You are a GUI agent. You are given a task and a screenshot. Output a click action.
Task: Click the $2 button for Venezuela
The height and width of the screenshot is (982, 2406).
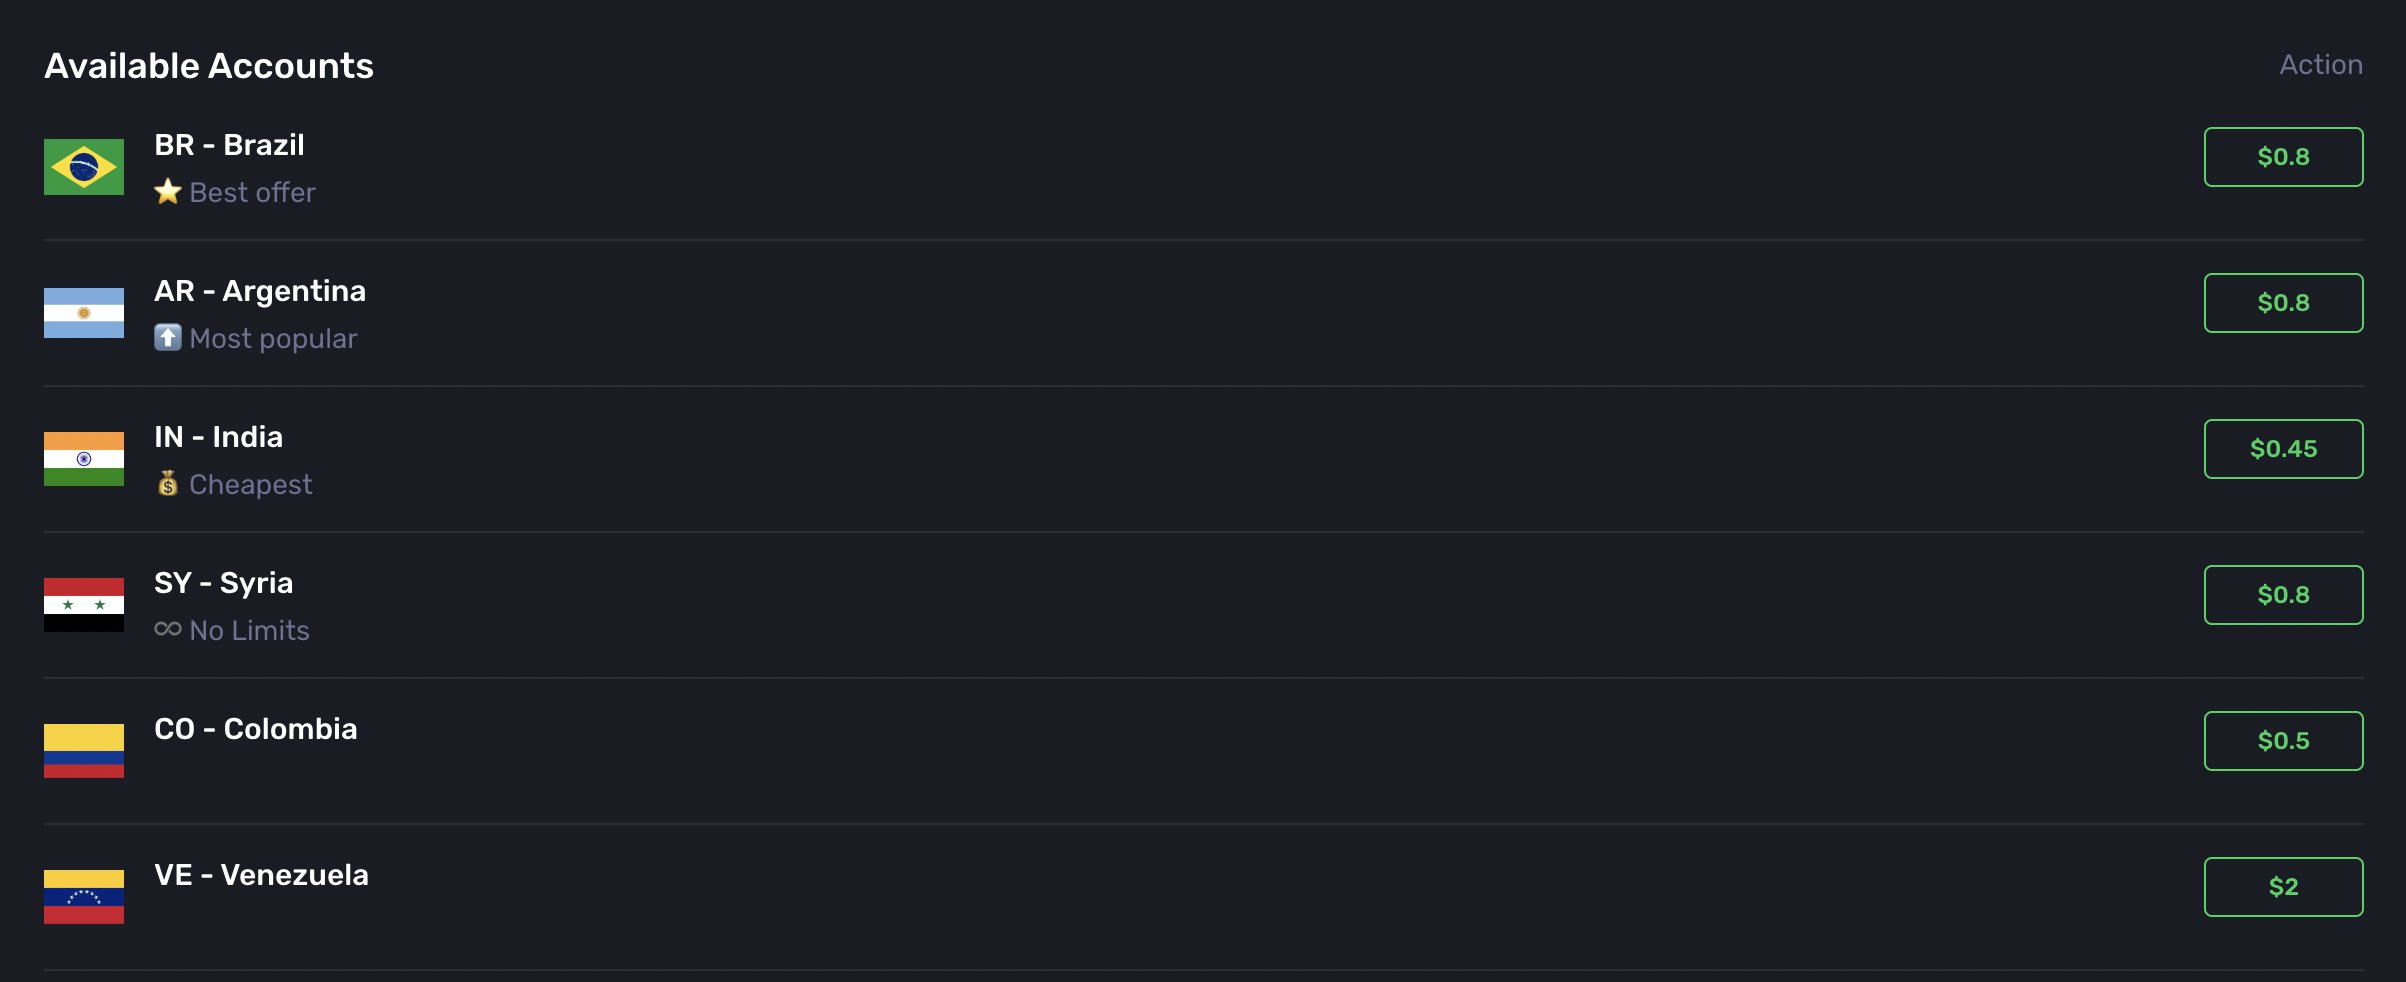click(x=2283, y=886)
